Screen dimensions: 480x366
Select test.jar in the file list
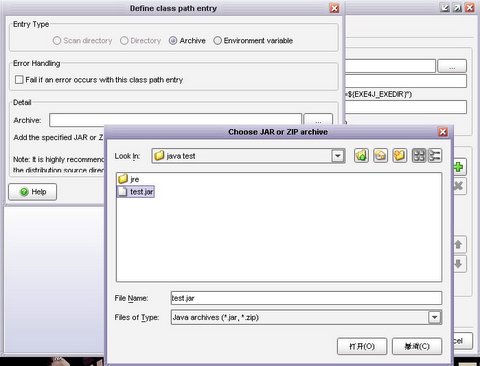[136, 192]
